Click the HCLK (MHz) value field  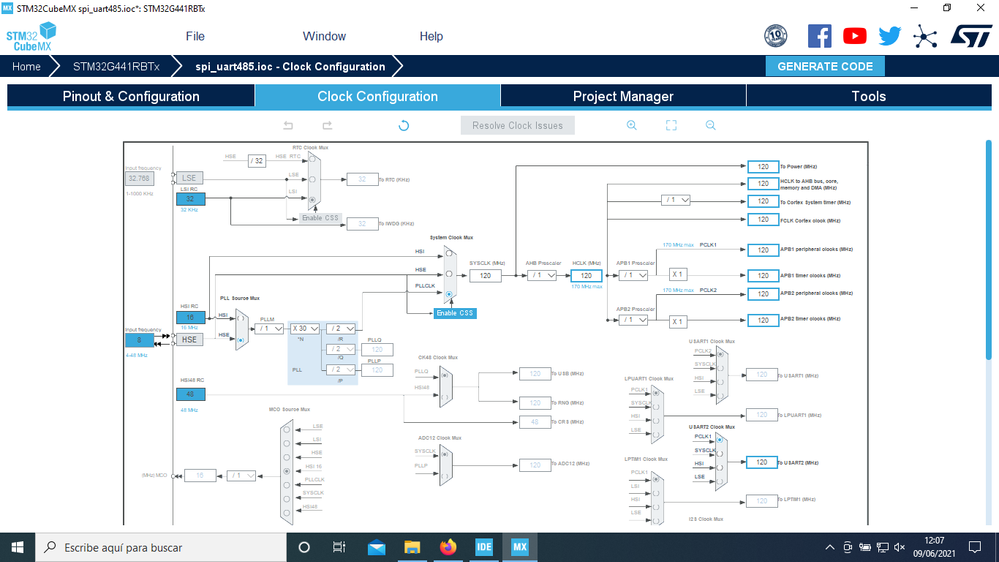(x=586, y=275)
